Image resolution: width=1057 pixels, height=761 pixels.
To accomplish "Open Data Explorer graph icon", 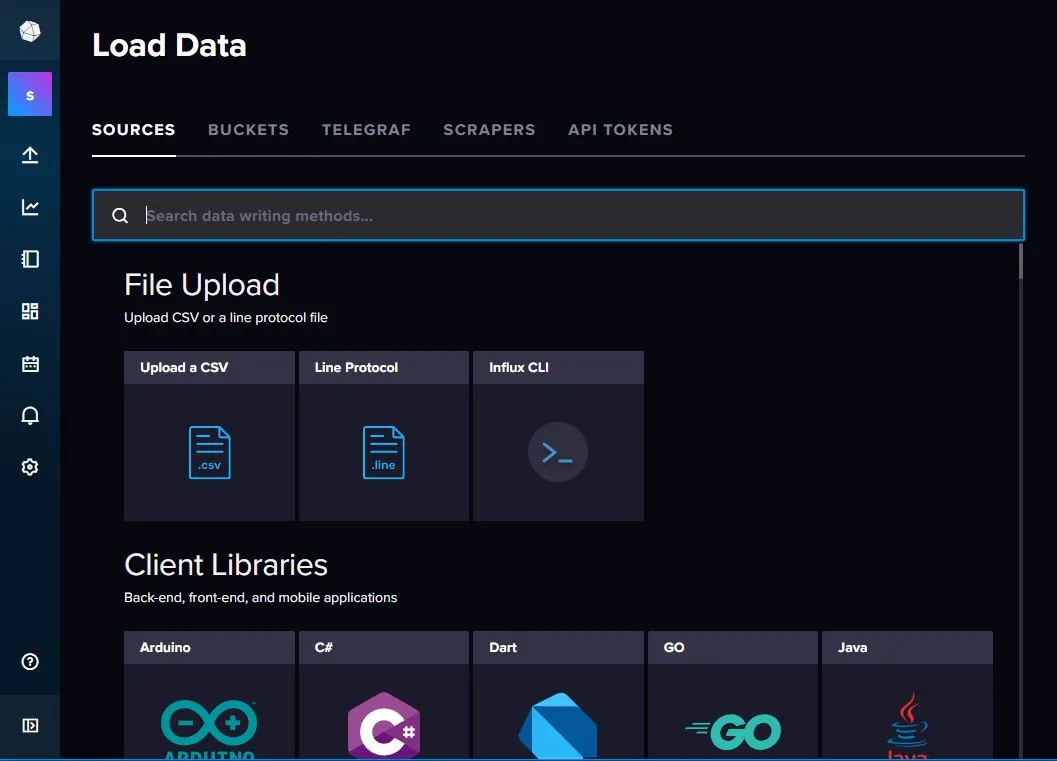I will click(x=30, y=207).
